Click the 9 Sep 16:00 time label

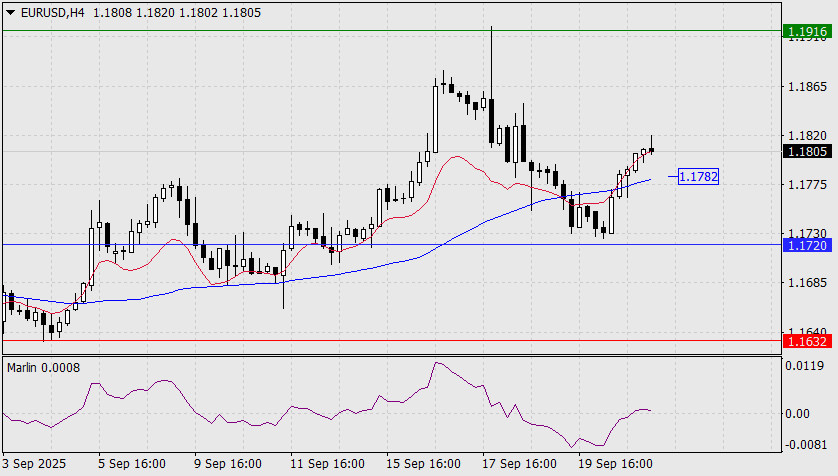click(227, 464)
